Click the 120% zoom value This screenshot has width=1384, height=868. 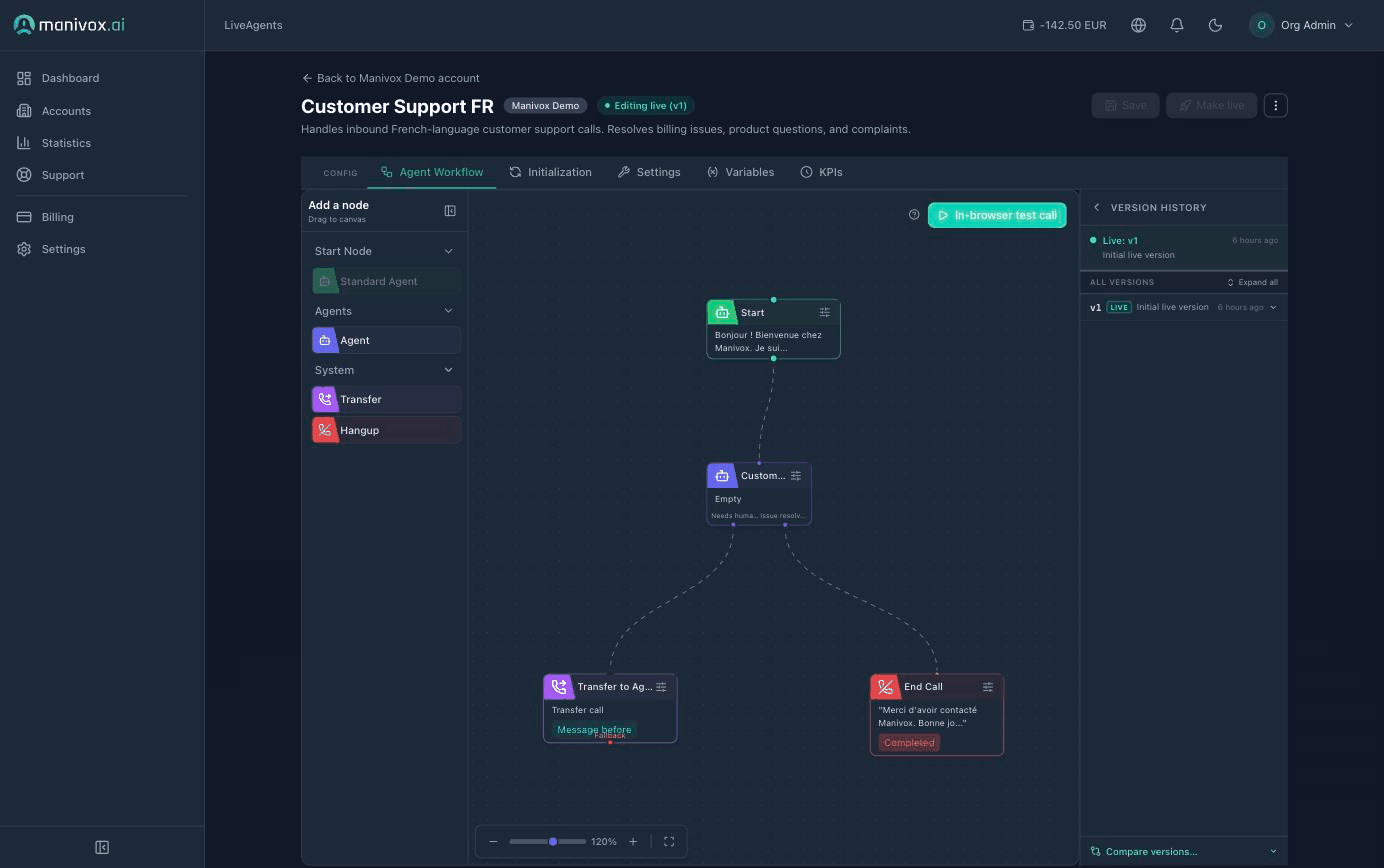pyautogui.click(x=604, y=842)
